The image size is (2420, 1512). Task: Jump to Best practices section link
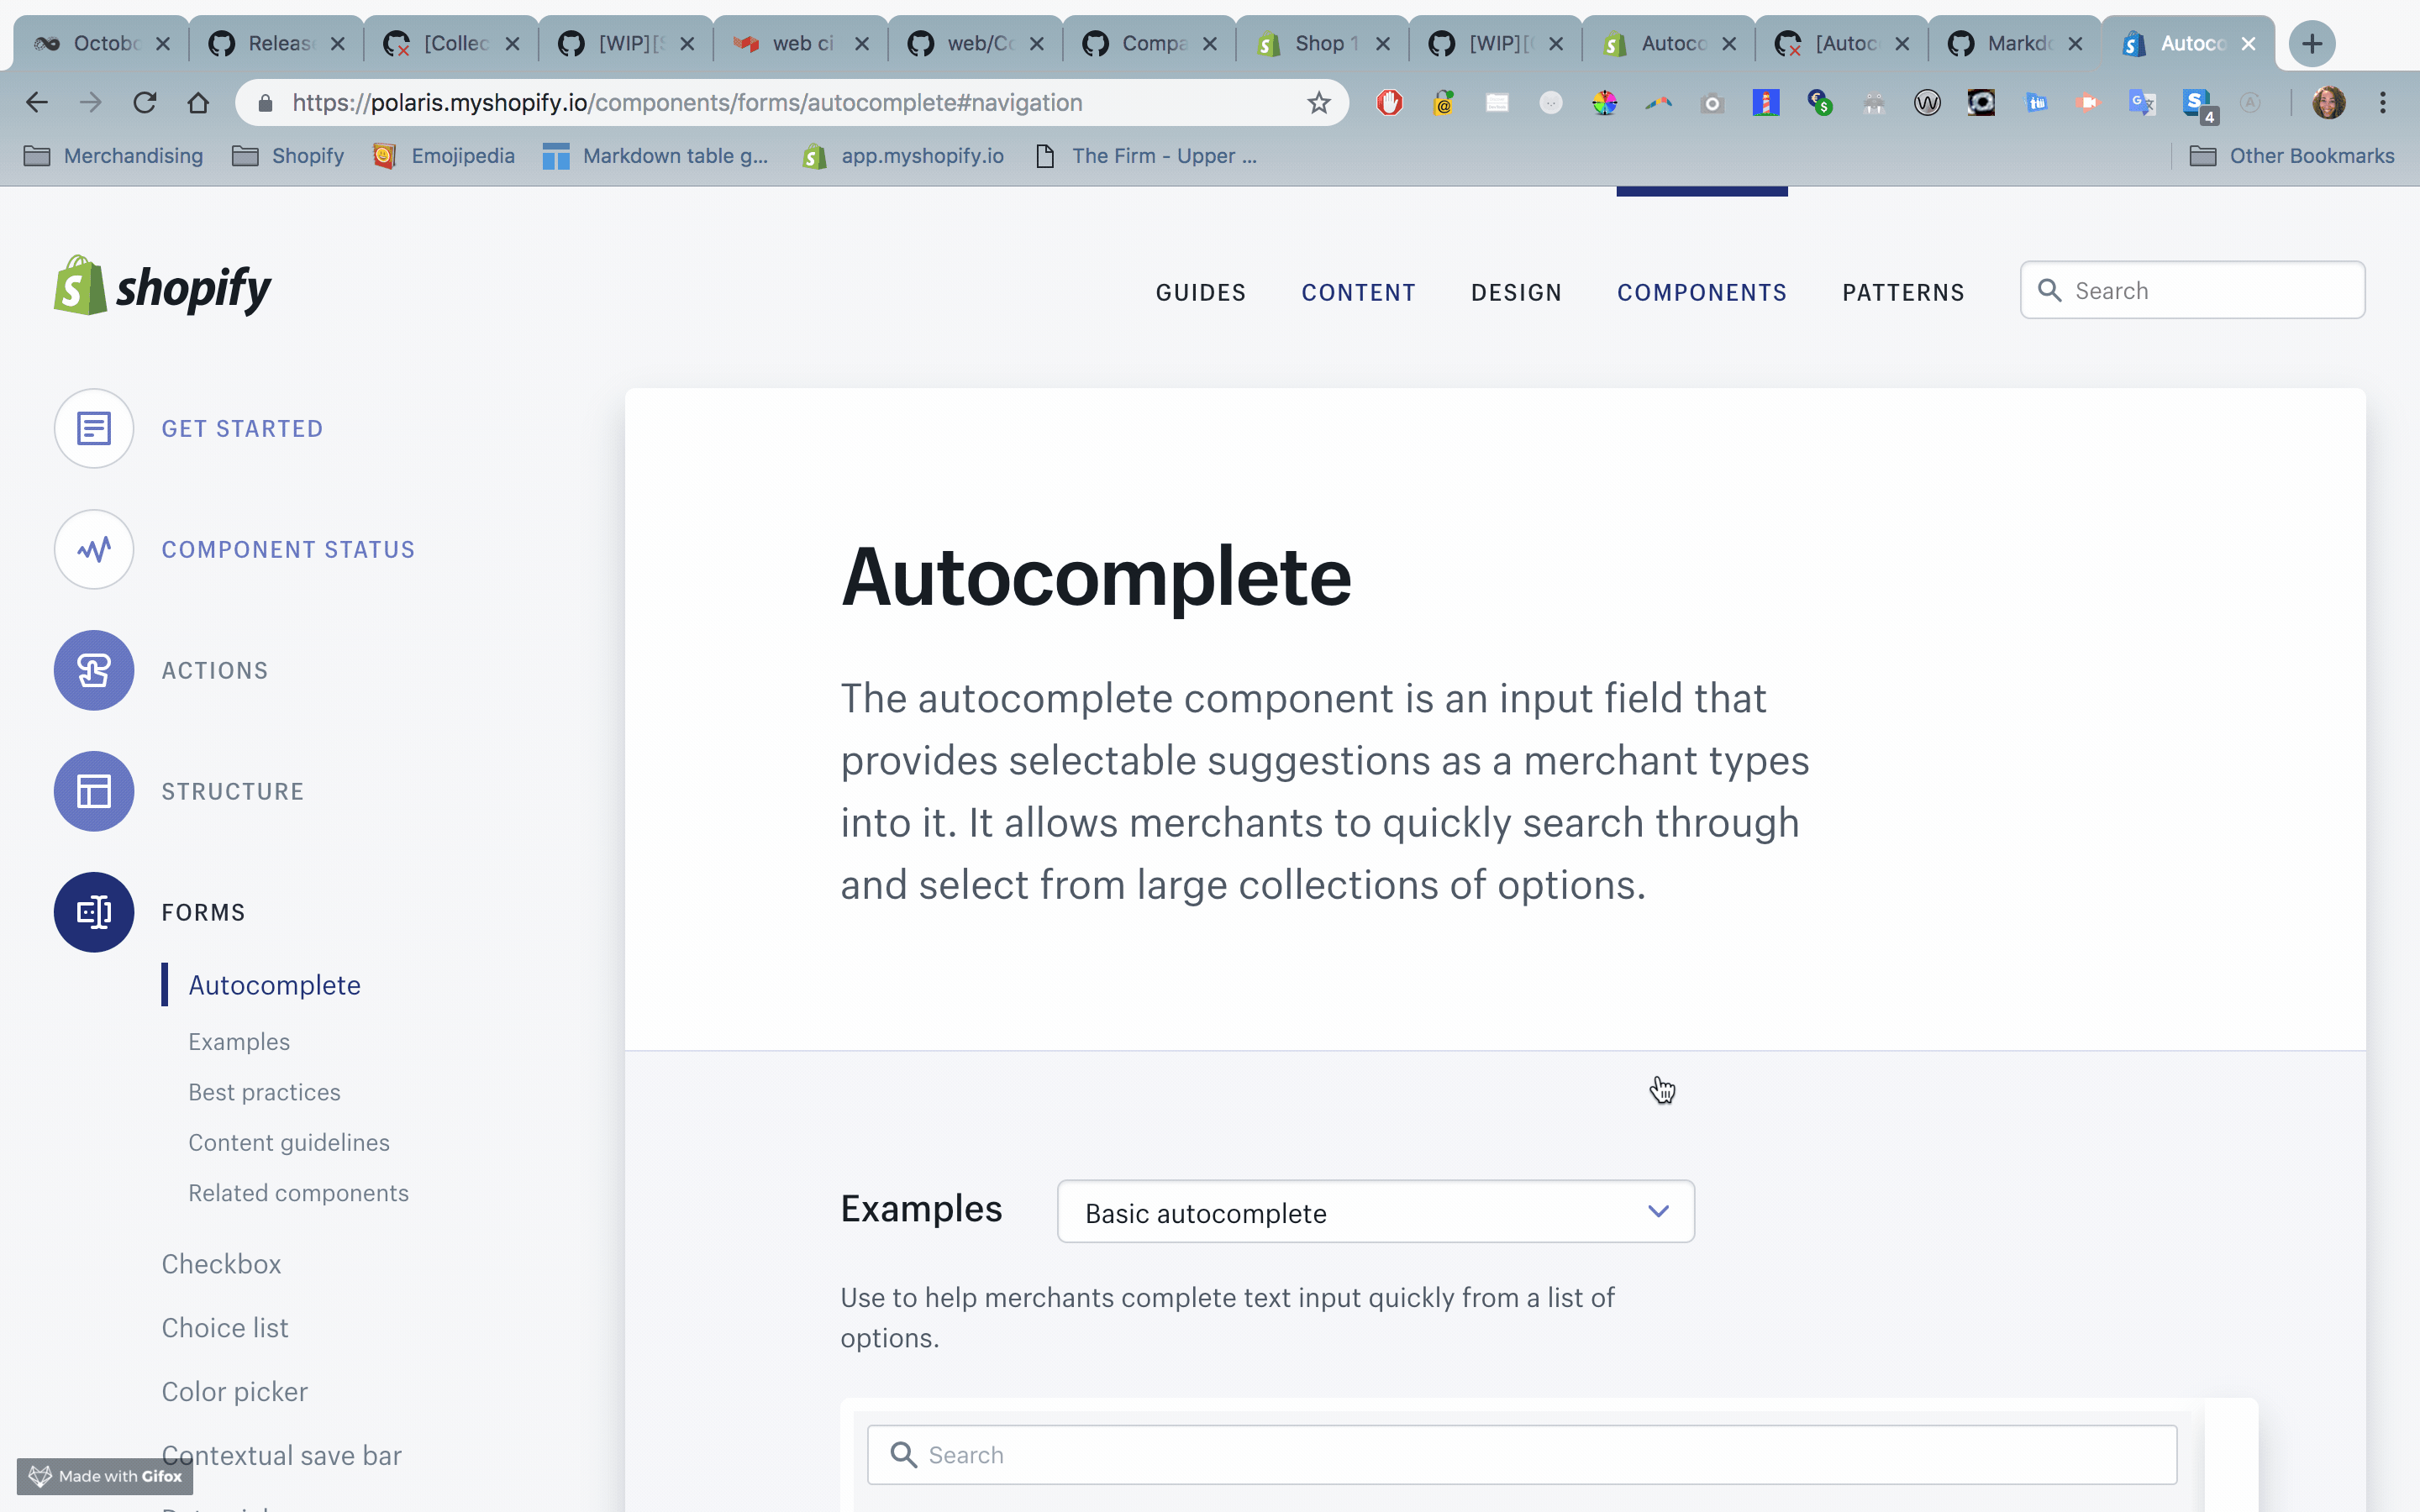coord(264,1092)
